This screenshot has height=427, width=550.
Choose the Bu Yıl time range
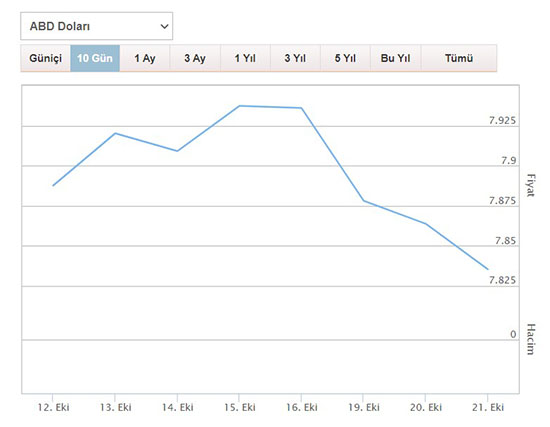pyautogui.click(x=396, y=58)
